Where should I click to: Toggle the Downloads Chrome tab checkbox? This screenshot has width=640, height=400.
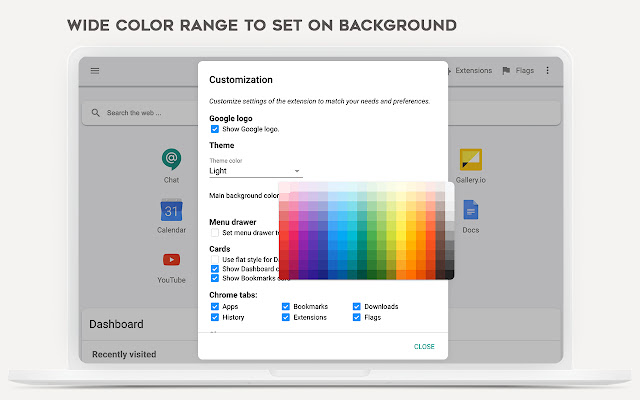(357, 306)
